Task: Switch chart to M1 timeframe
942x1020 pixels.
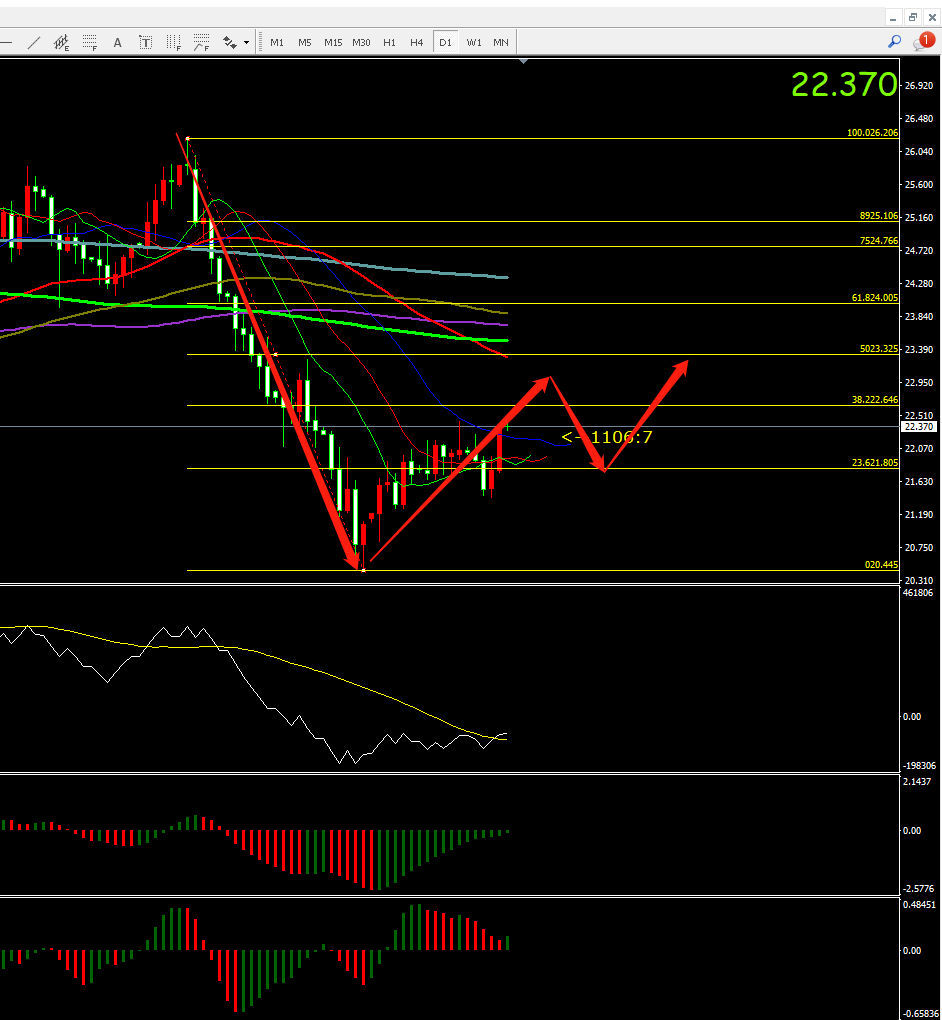Action: tap(277, 42)
